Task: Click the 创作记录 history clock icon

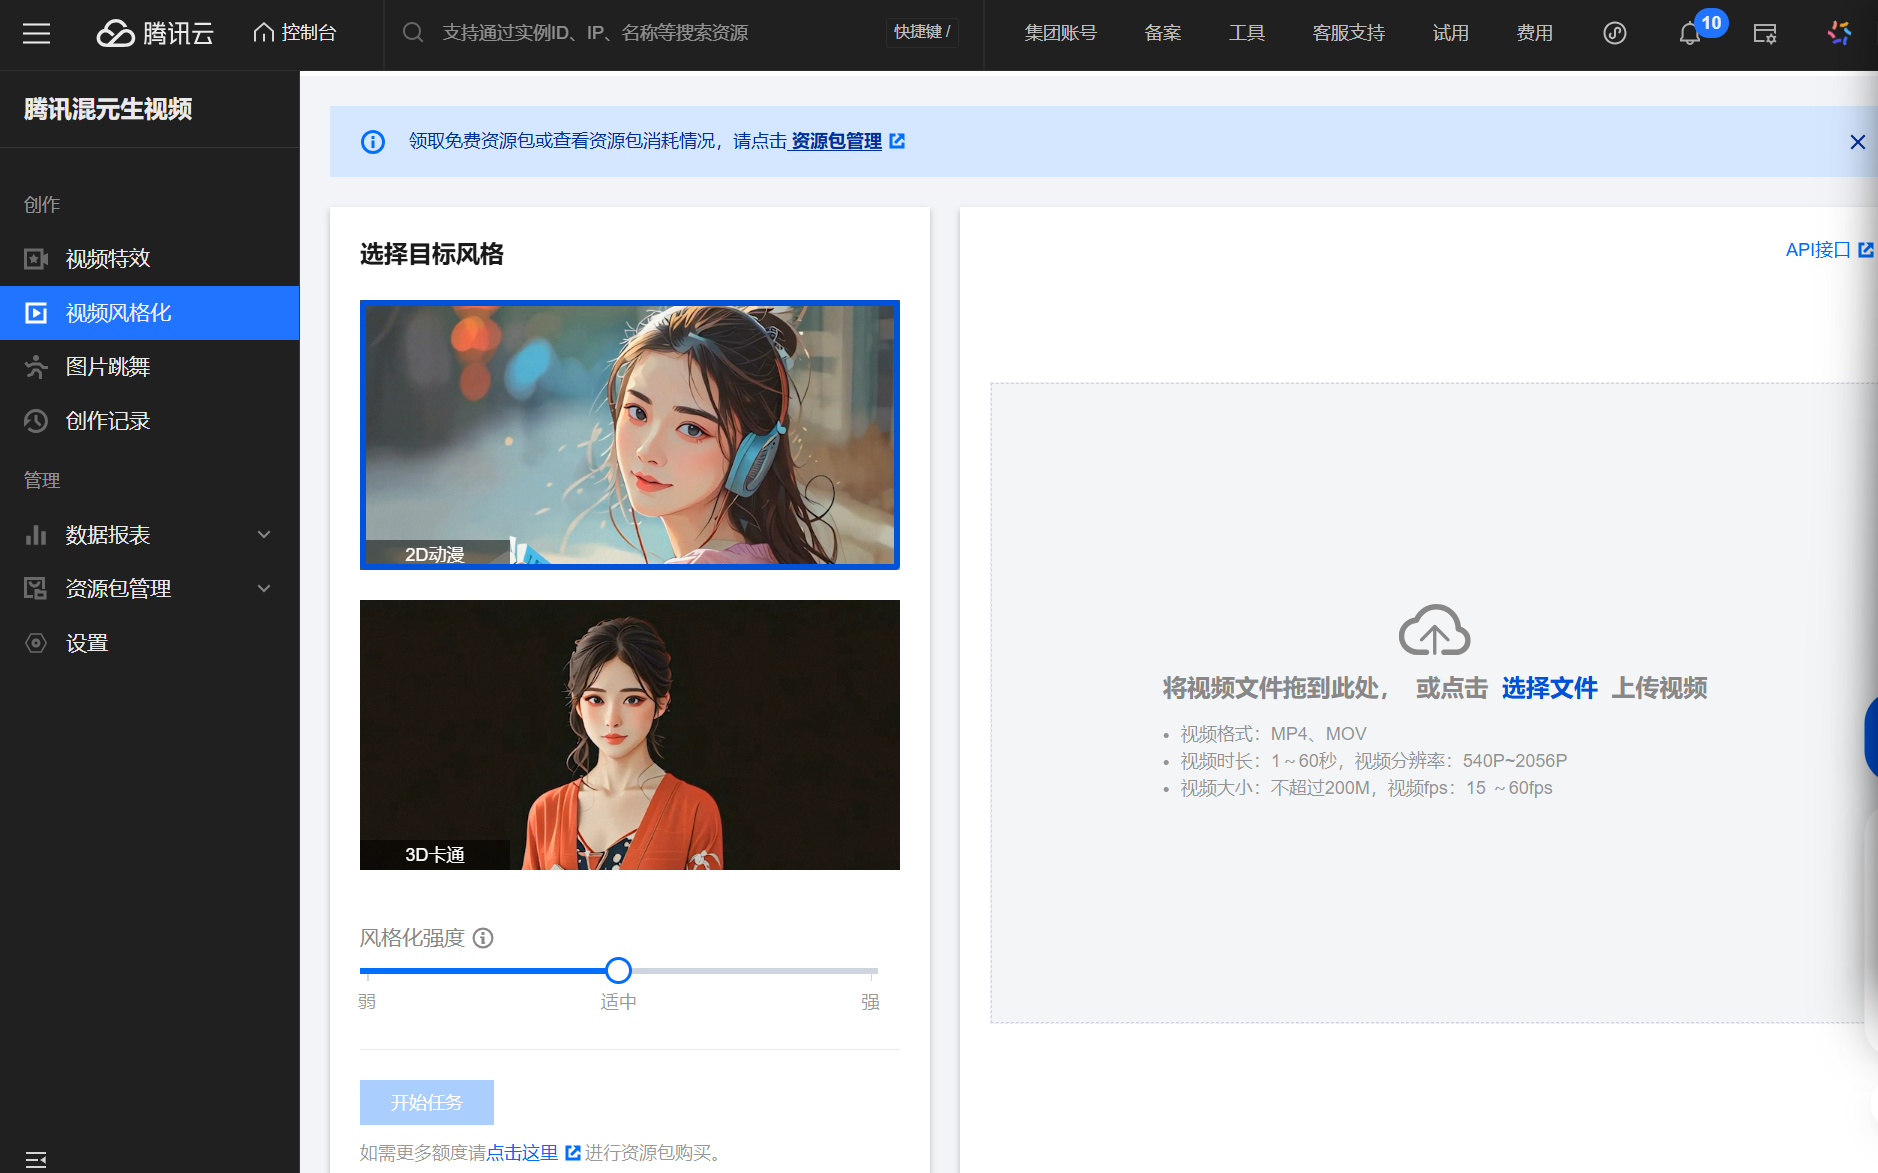Action: pyautogui.click(x=36, y=421)
